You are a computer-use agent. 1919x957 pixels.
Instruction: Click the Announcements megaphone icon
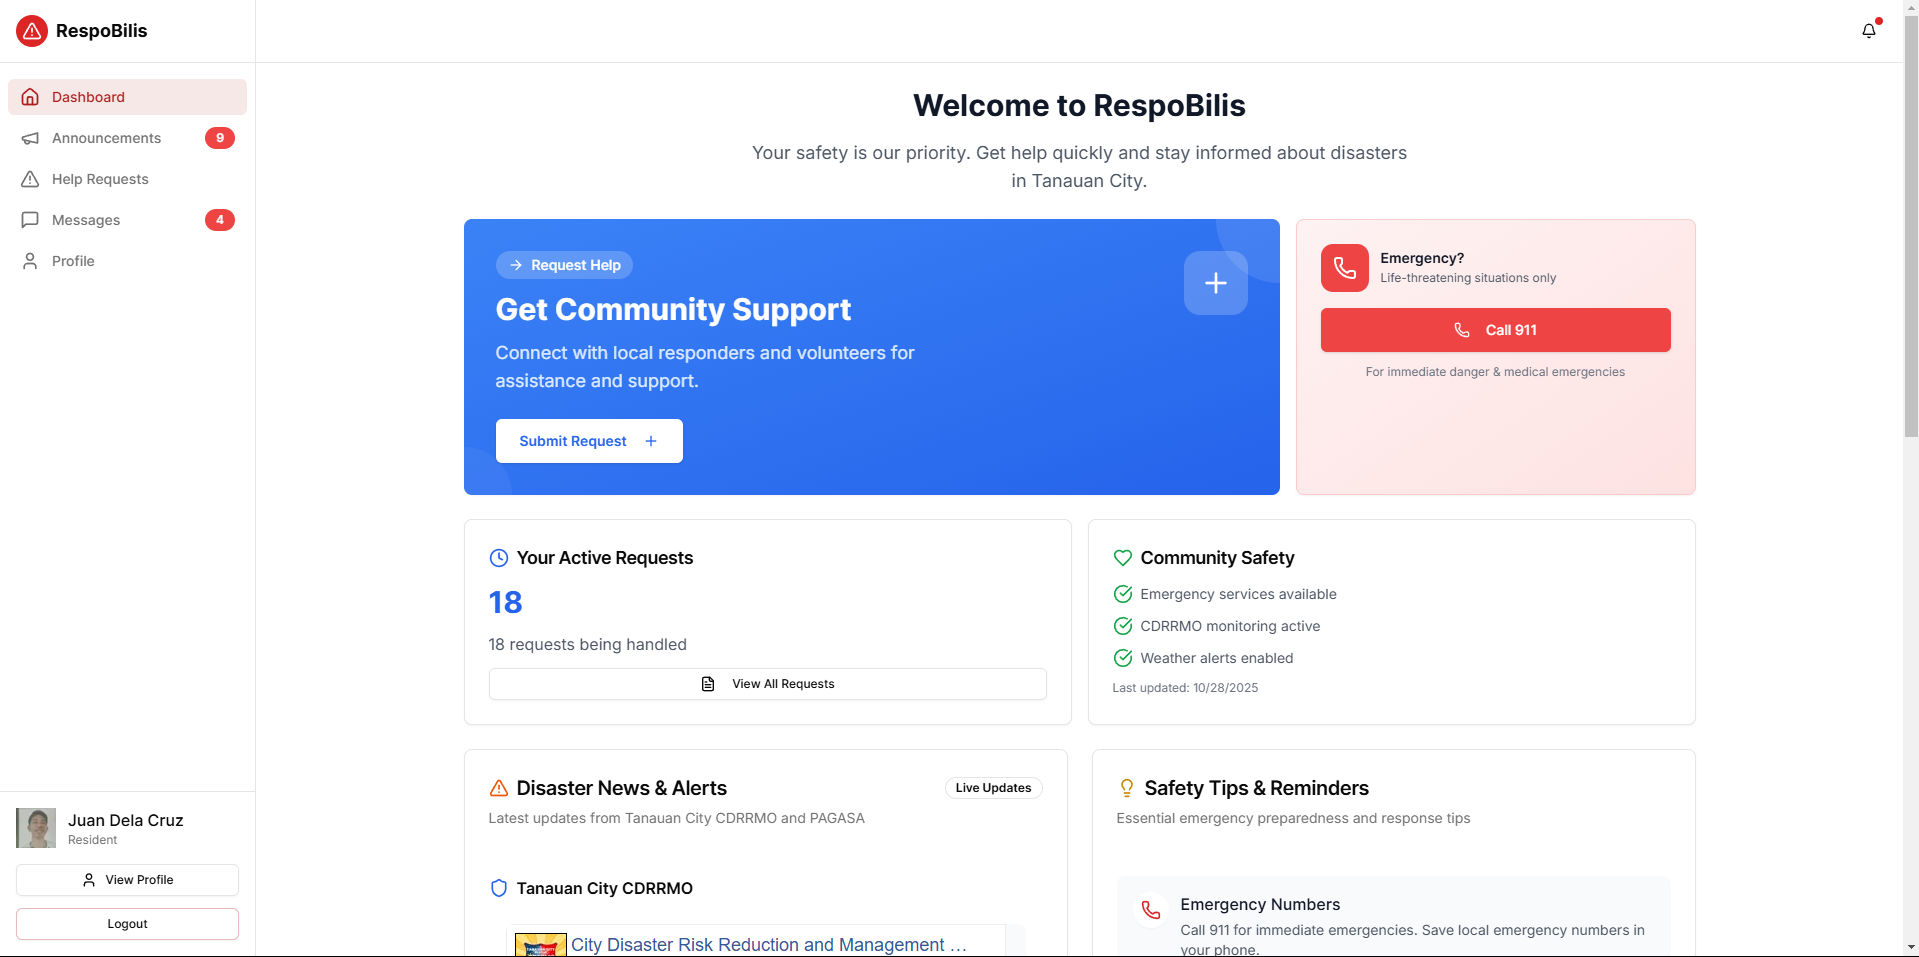pos(30,138)
